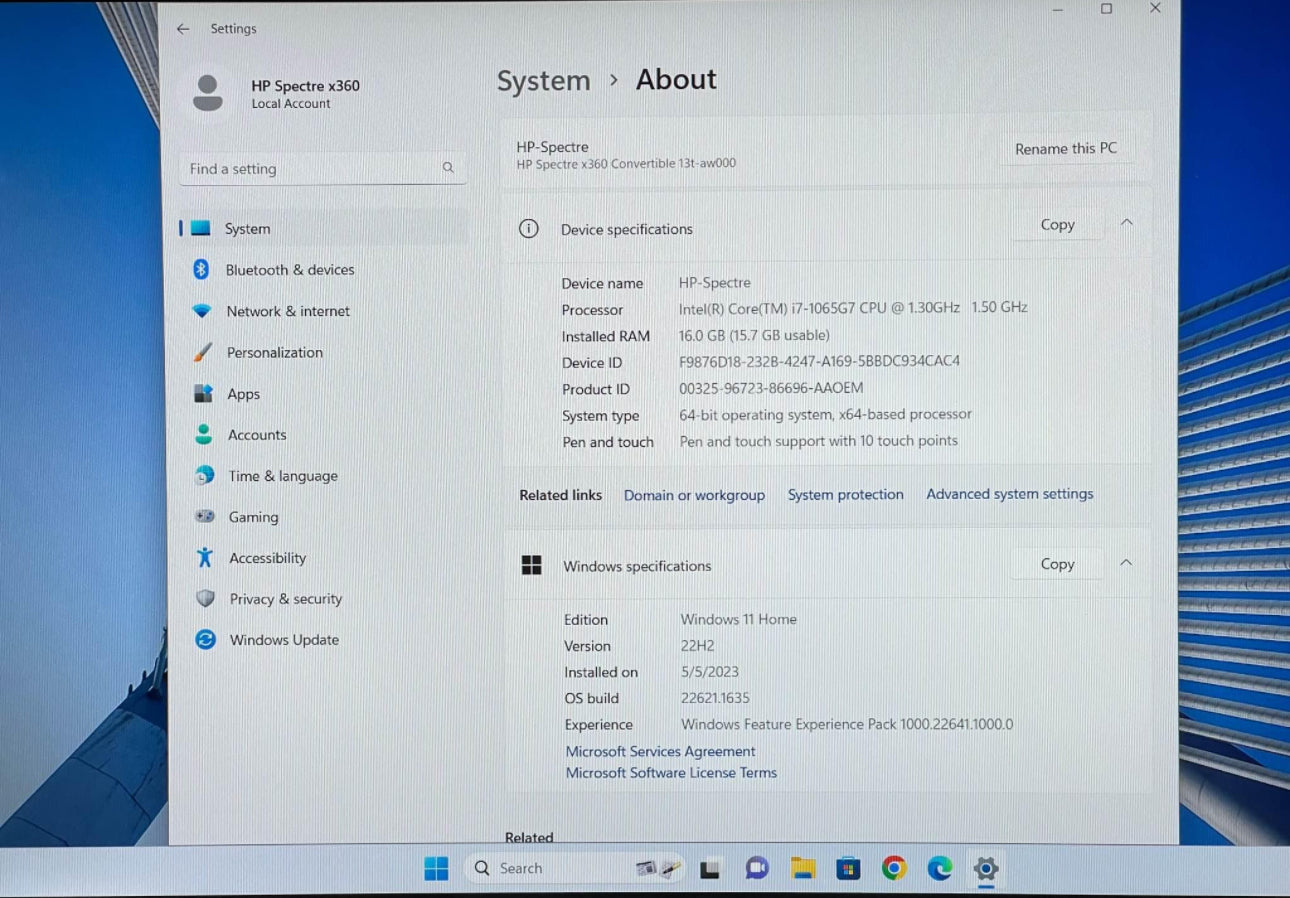Viewport: 1290px width, 898px height.
Task: Open the System category in sidebar
Action: [x=323, y=228]
